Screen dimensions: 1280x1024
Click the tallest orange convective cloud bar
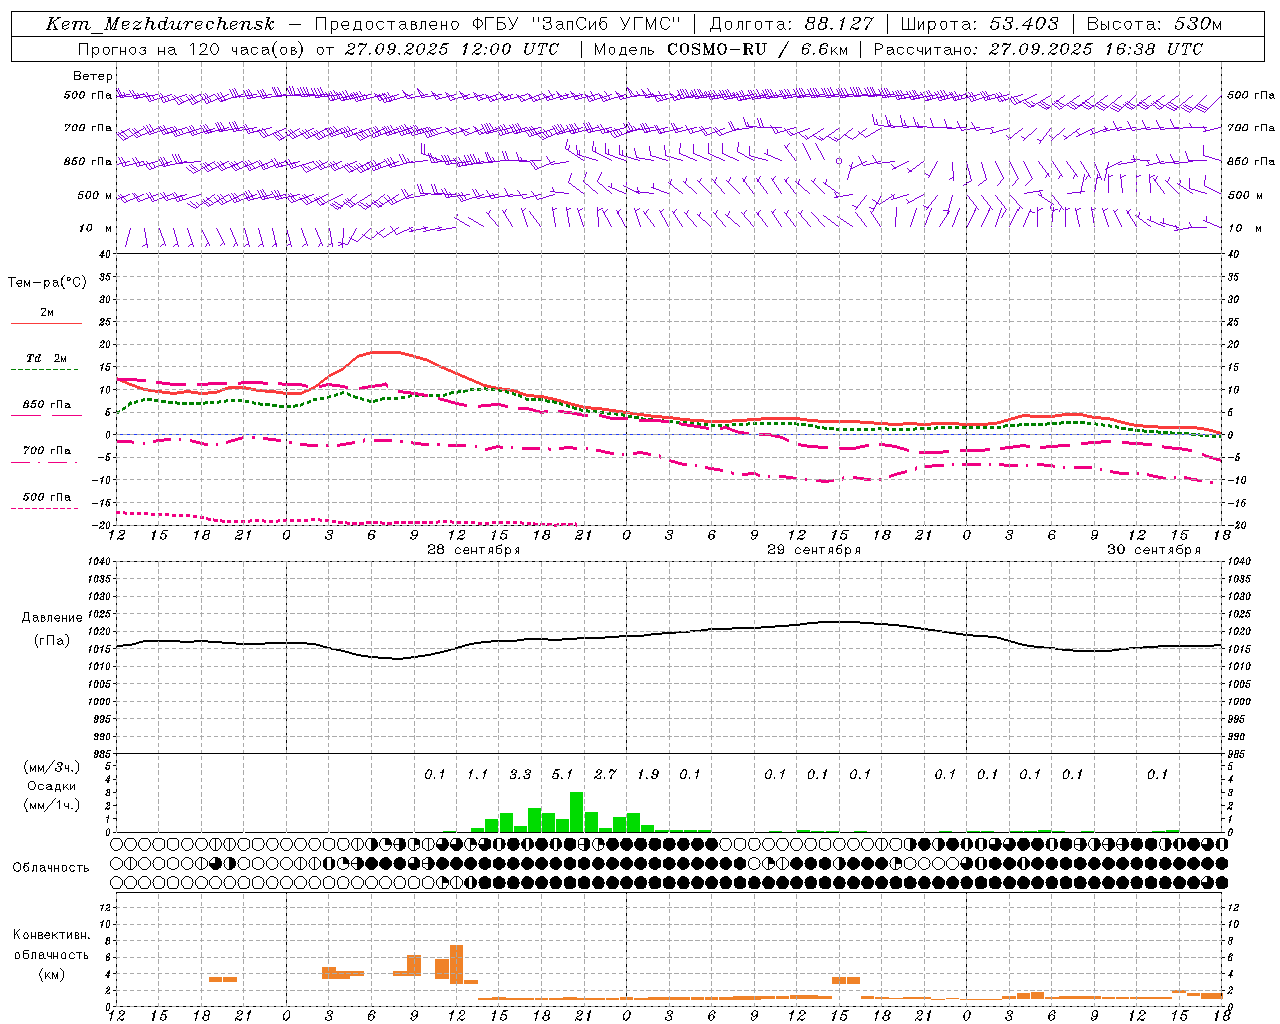(x=457, y=964)
